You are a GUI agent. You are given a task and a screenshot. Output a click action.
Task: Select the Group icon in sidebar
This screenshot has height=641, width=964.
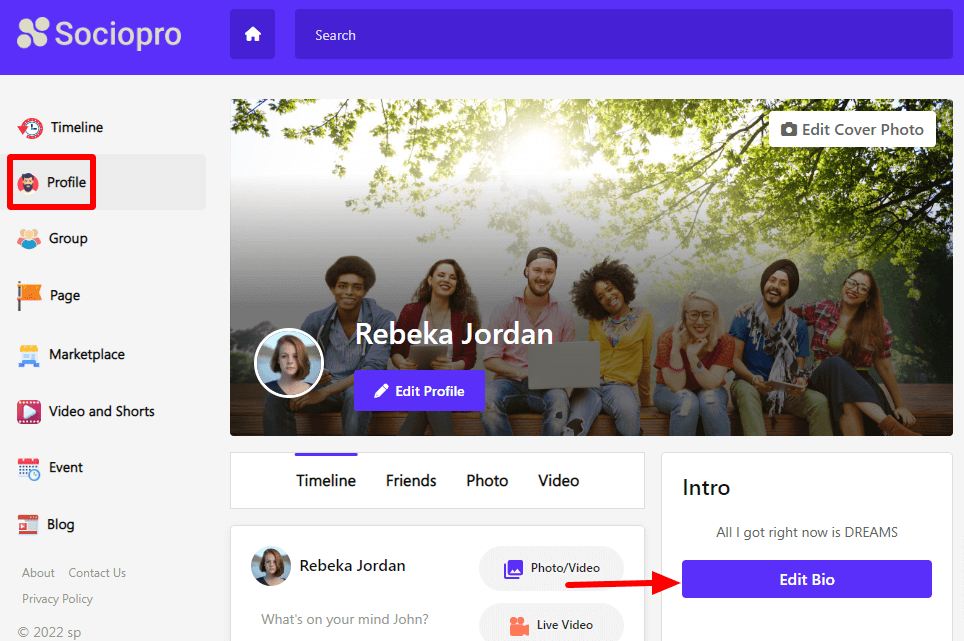click(x=29, y=239)
